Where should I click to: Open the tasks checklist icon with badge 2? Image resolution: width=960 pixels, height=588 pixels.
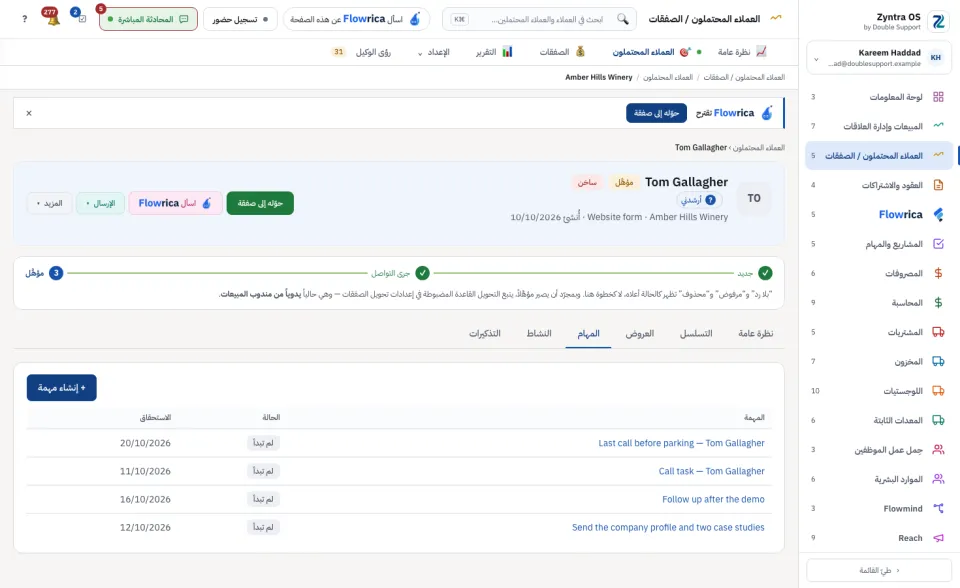[80, 17]
